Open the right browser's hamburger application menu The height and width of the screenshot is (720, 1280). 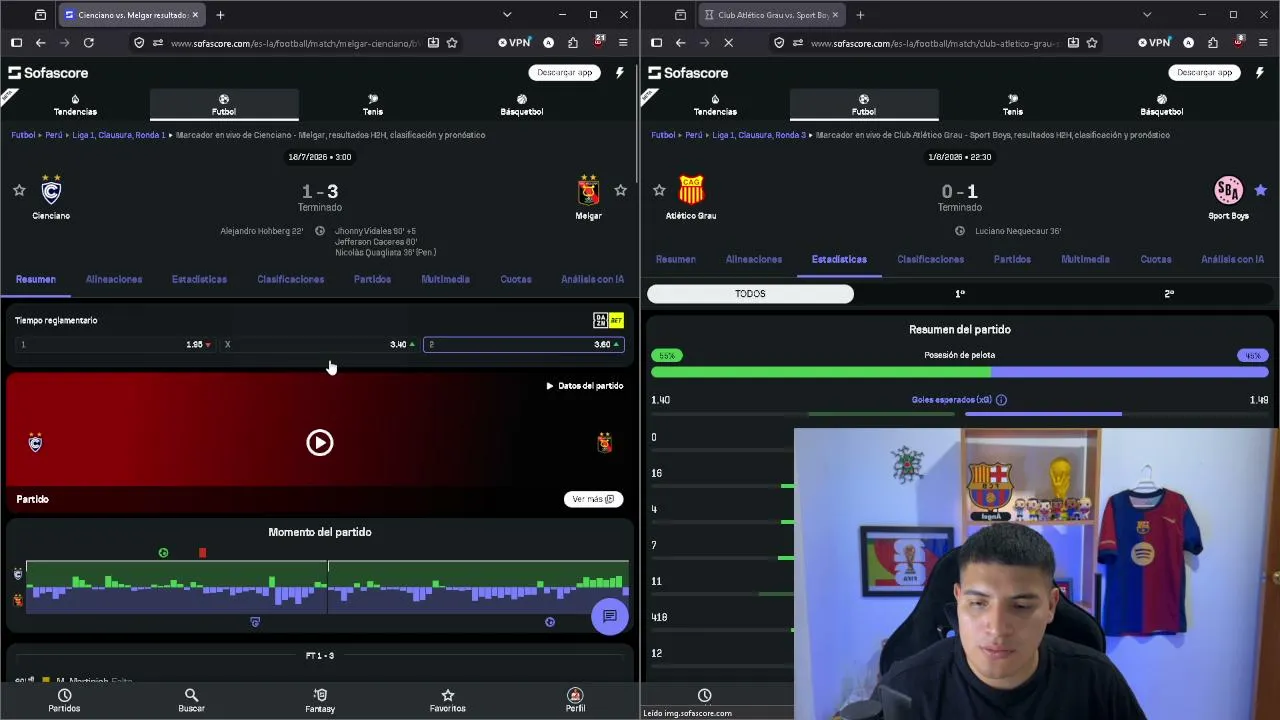click(x=1263, y=43)
